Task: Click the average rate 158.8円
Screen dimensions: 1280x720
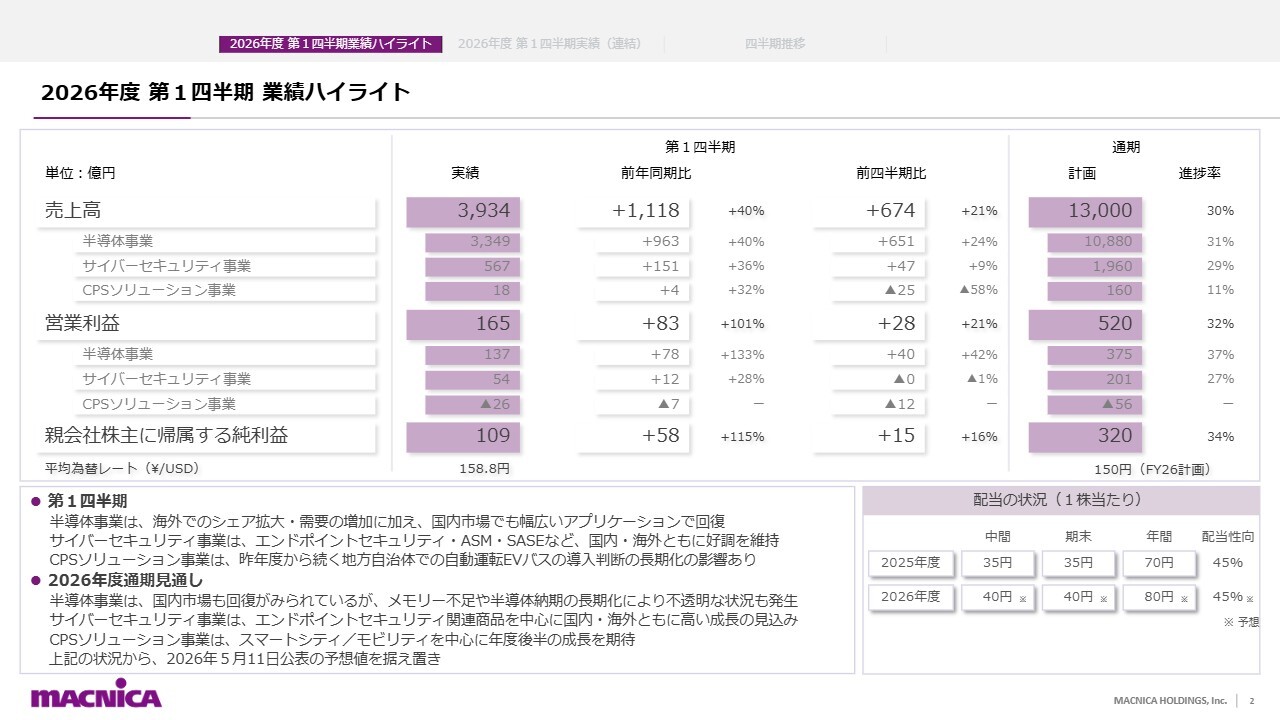Action: (484, 468)
